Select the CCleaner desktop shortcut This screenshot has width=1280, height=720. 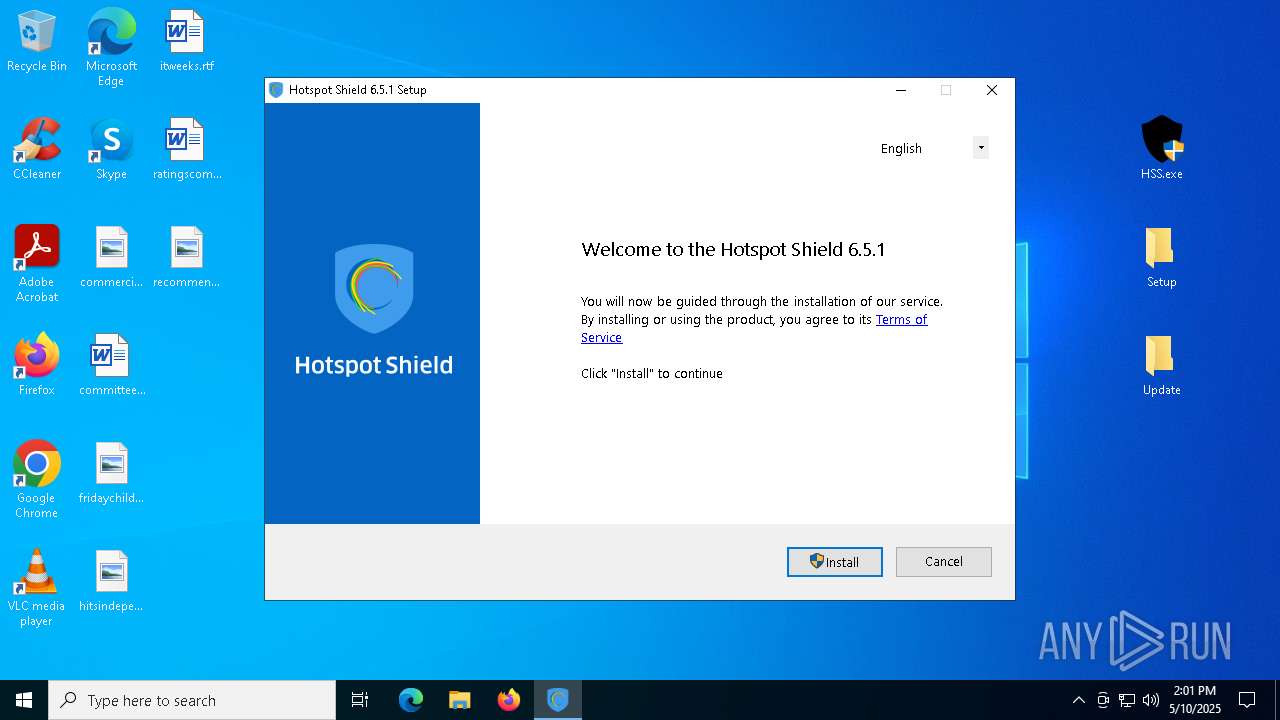coord(37,150)
